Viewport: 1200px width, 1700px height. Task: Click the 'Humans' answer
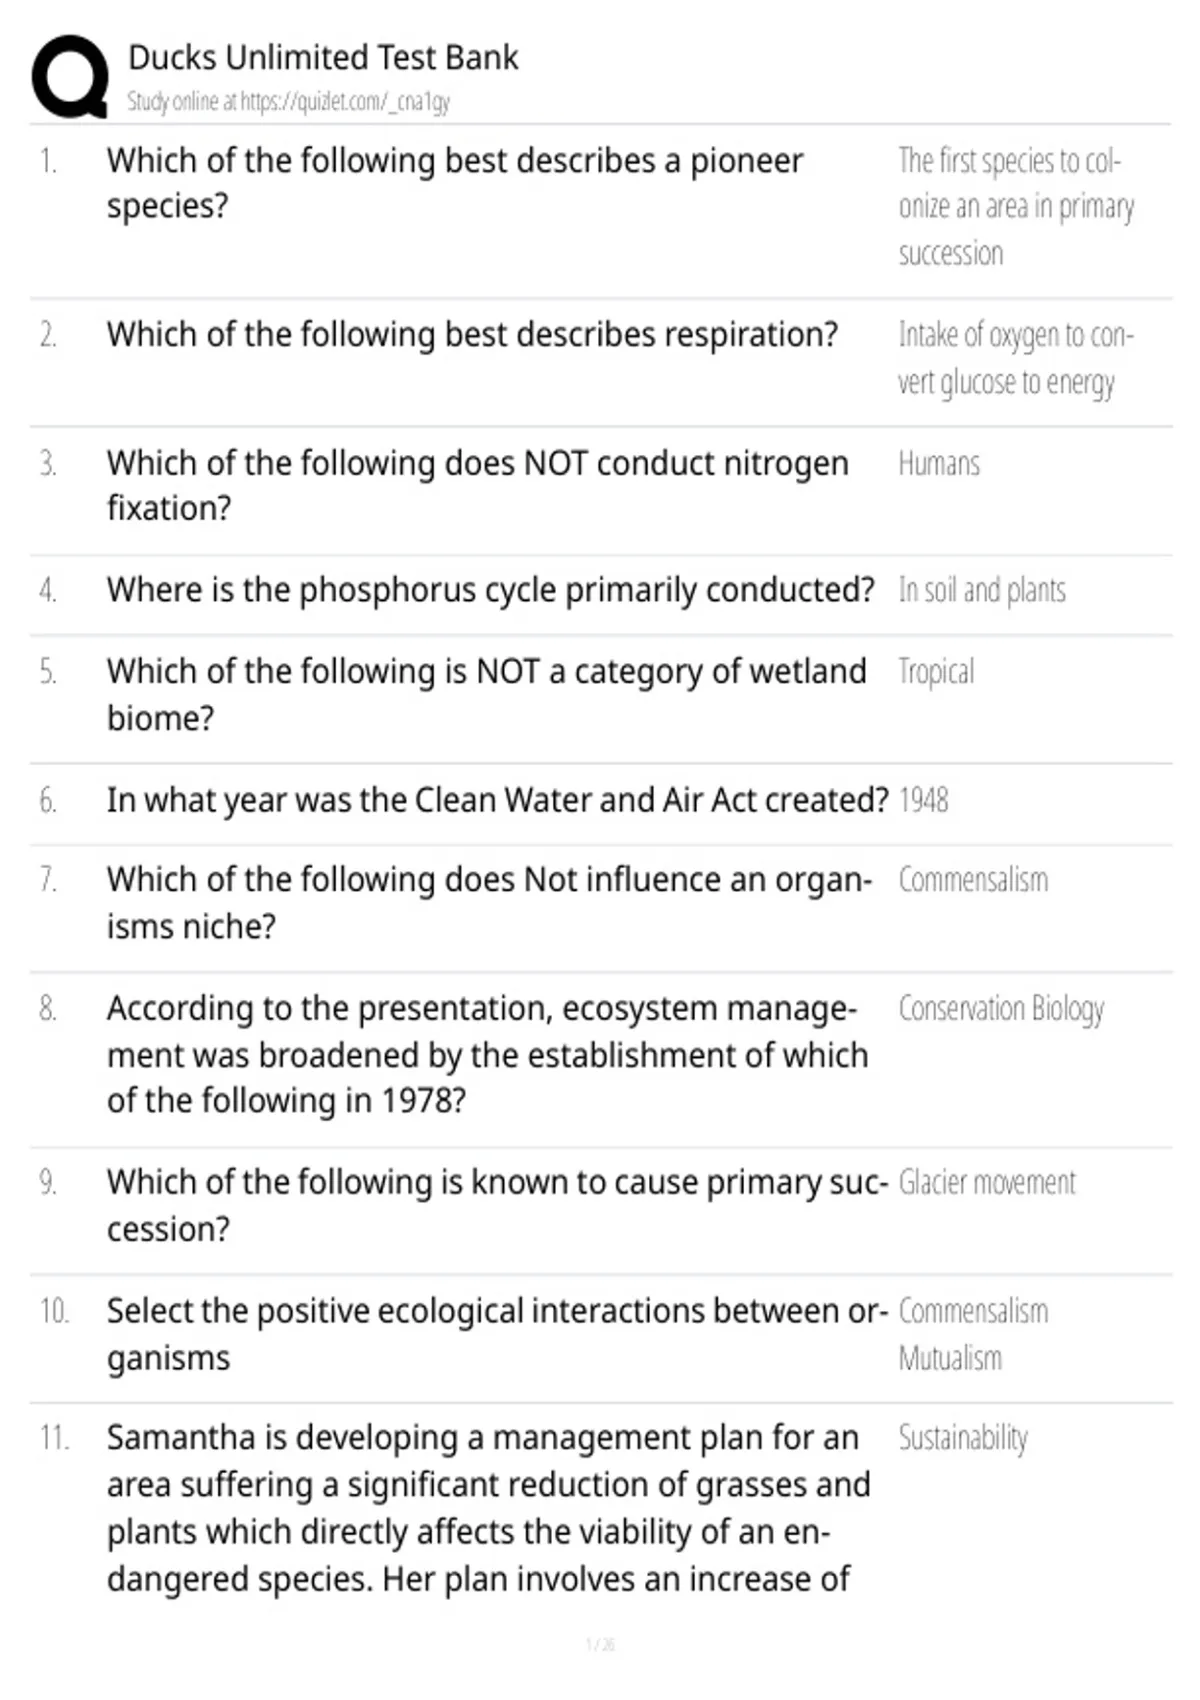click(x=939, y=463)
